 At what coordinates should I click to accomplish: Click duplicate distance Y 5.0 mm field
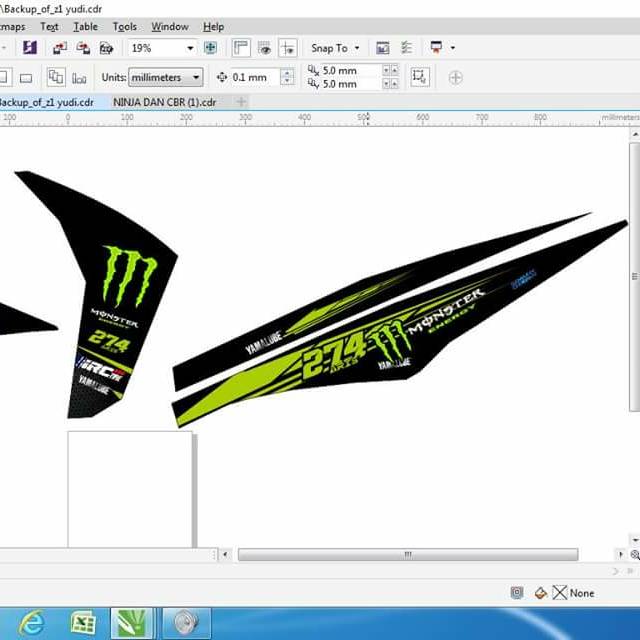click(351, 84)
